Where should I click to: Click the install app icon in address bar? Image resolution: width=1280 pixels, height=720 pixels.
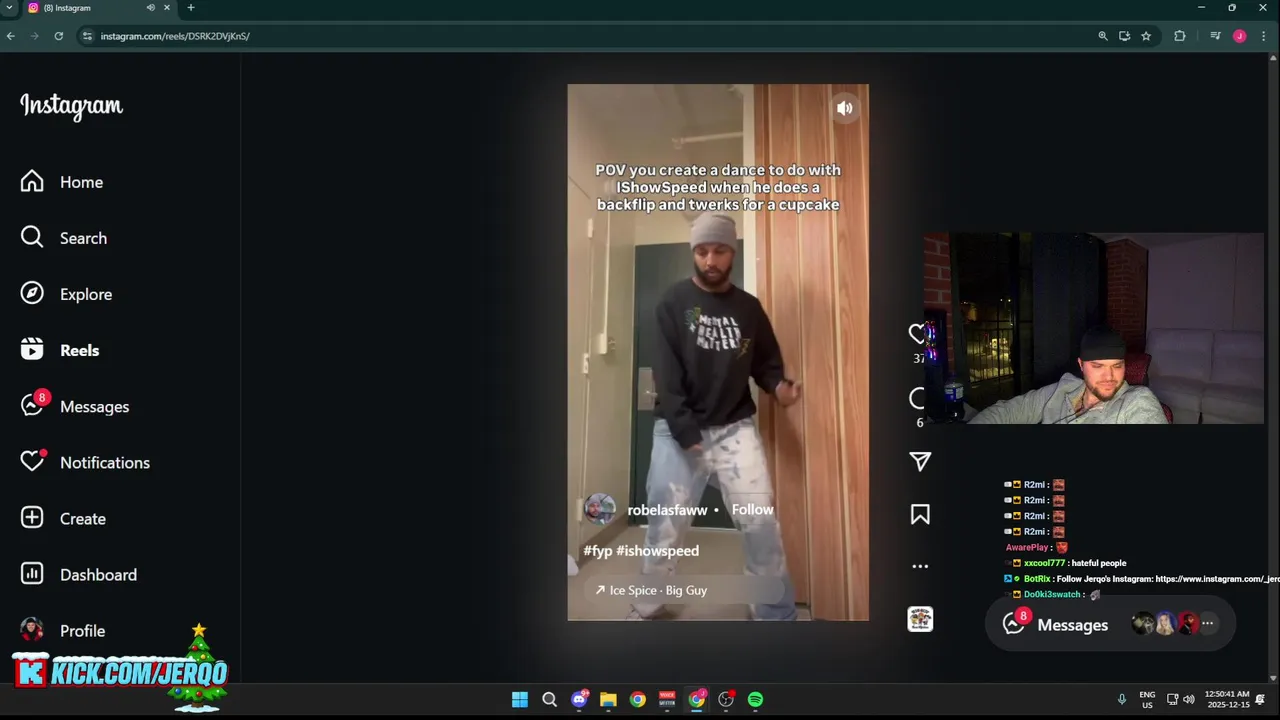1125,36
